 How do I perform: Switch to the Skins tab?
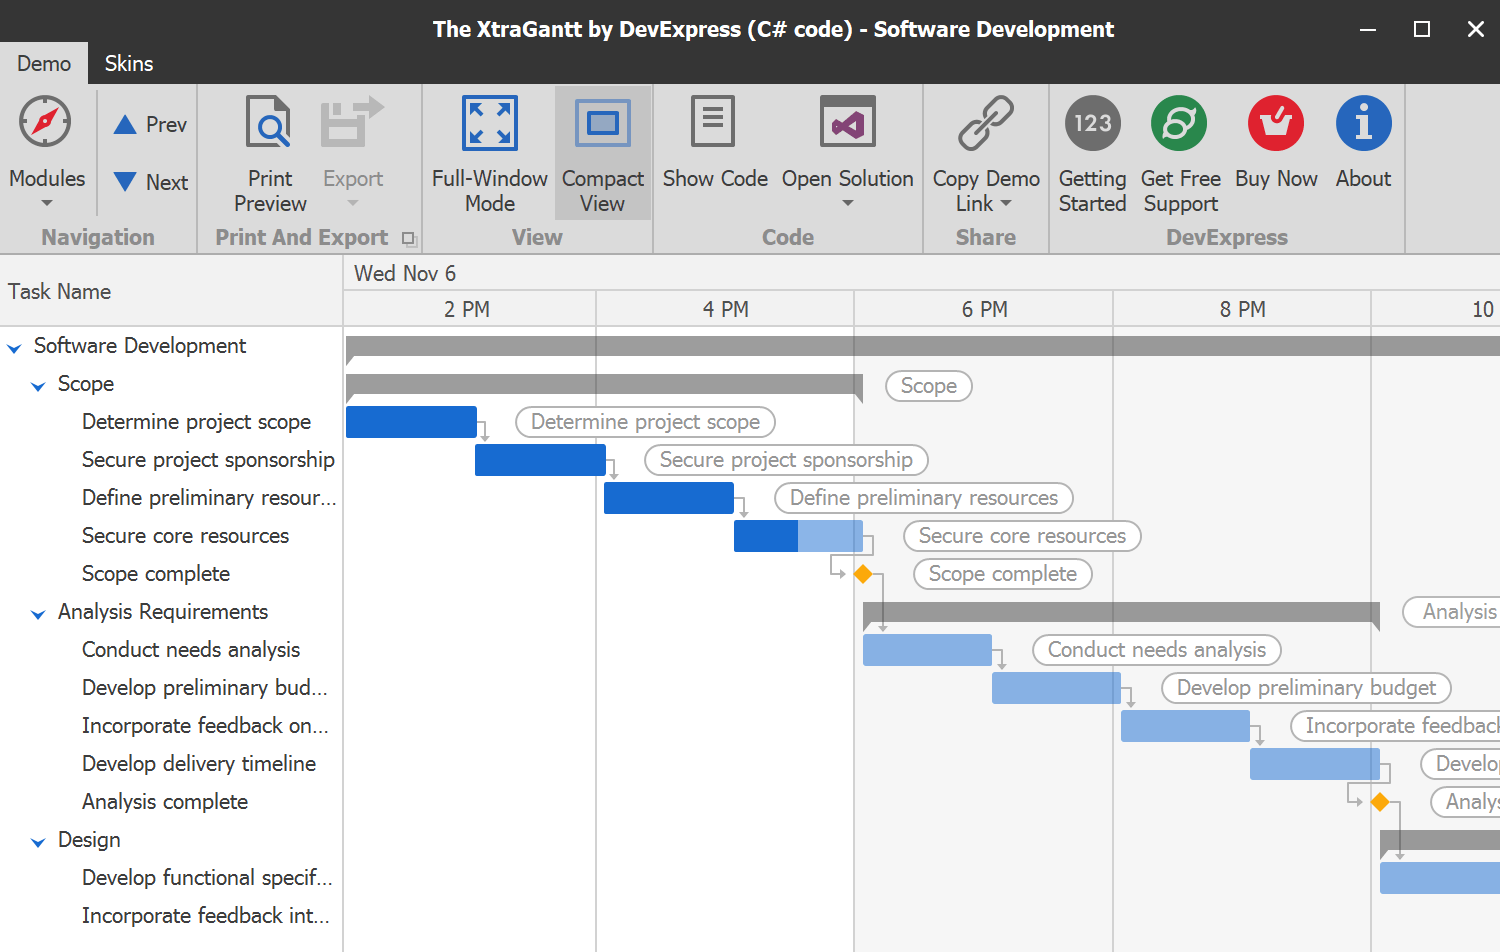pyautogui.click(x=128, y=62)
